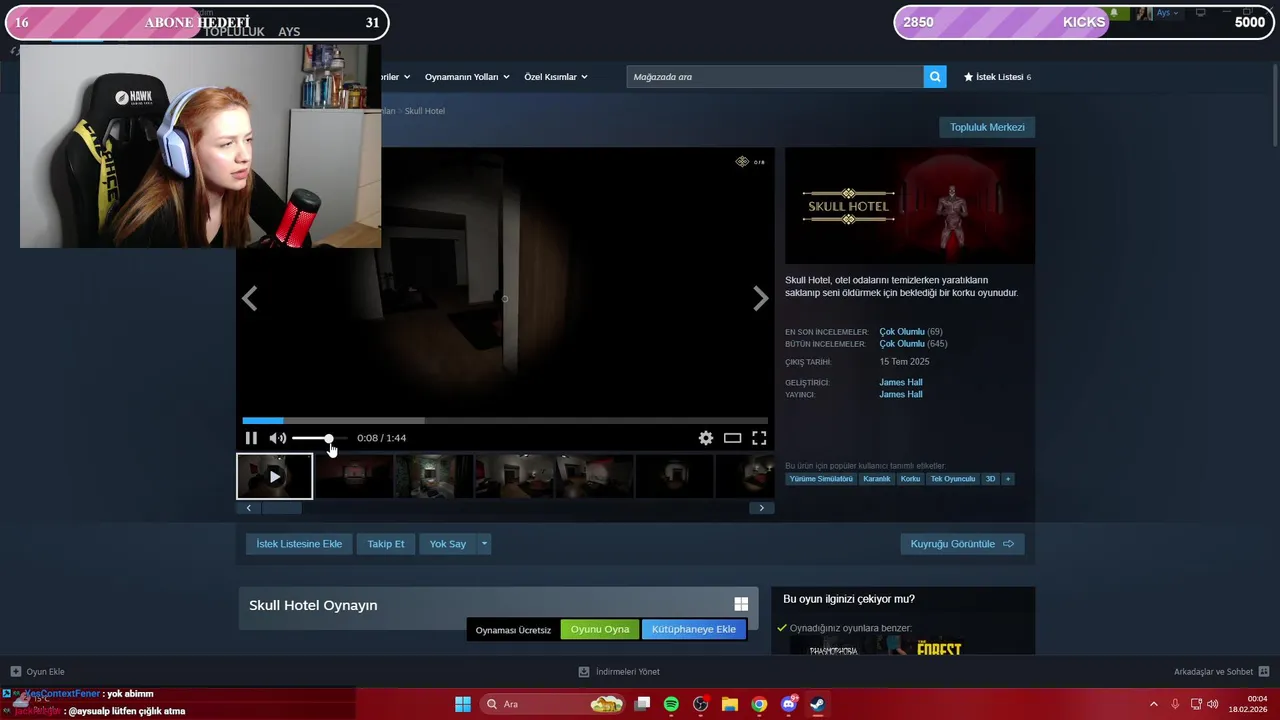Open publisher James Hall link
1280x720 pixels.
901,394
